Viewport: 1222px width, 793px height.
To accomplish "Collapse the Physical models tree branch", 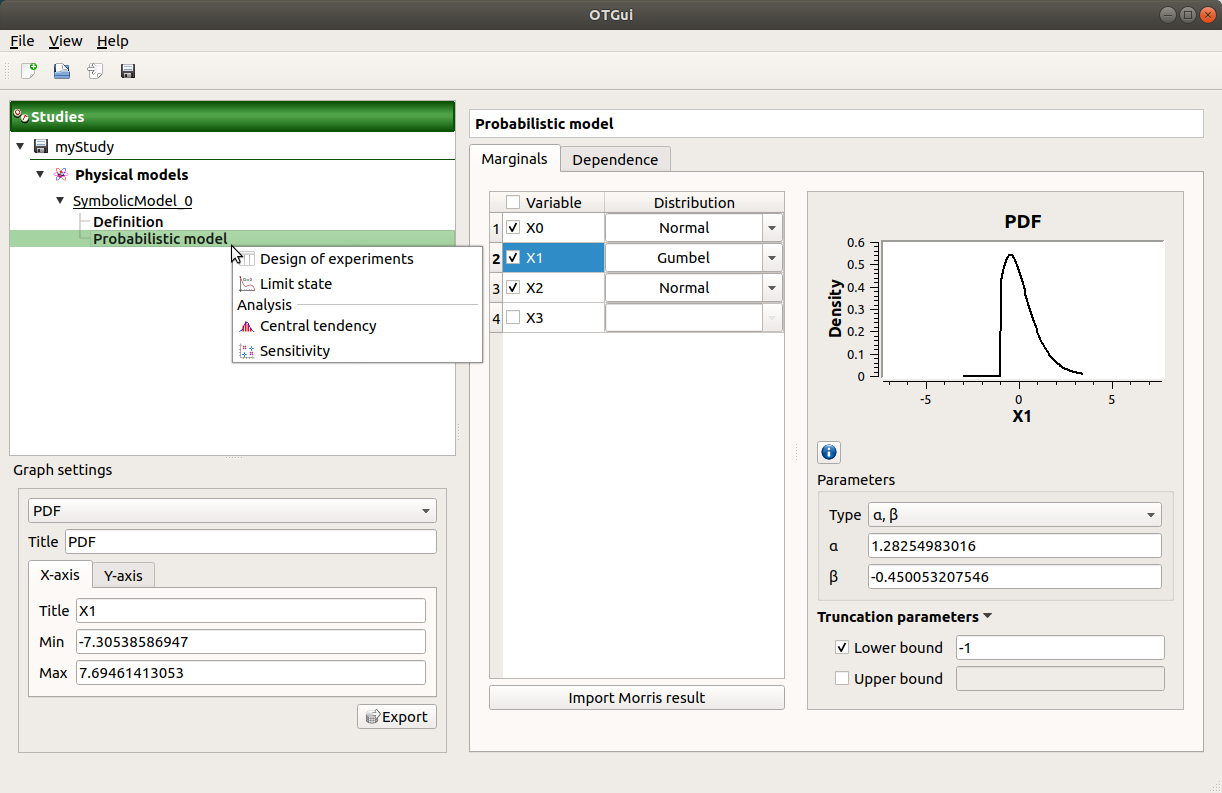I will point(40,174).
